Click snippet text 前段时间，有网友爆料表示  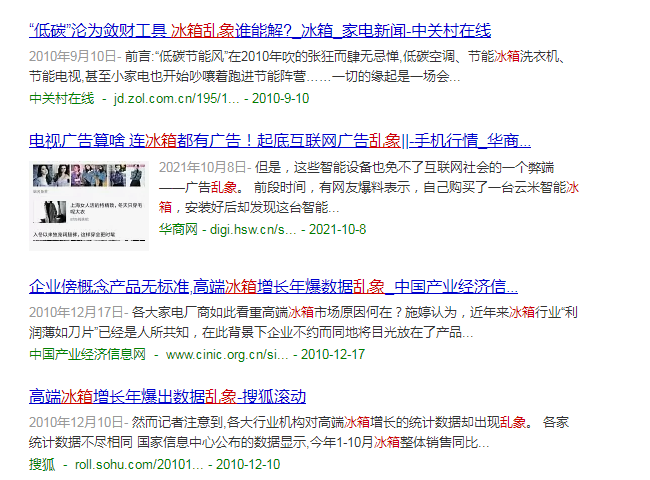(332, 187)
